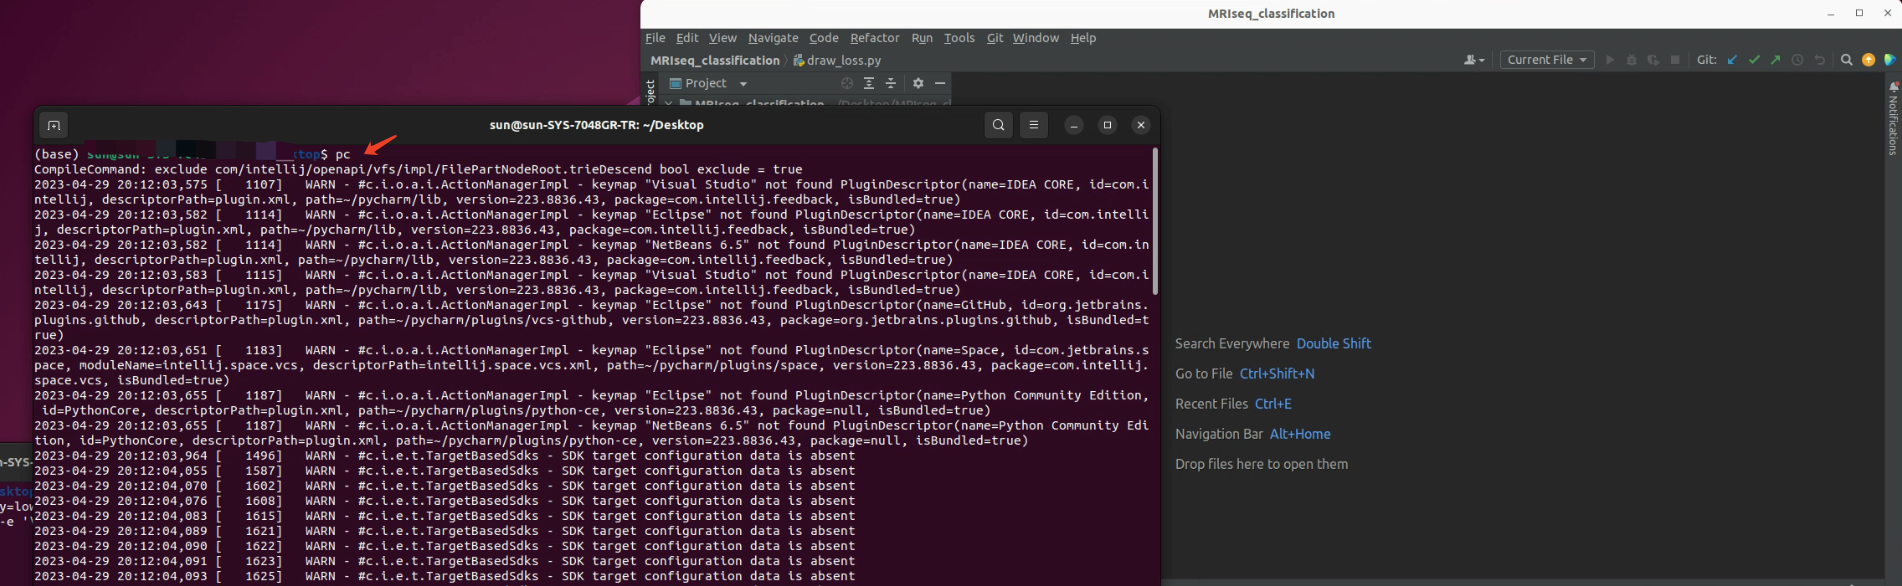This screenshot has height=586, width=1902.
Task: Click the Project vertical side tab
Action: pos(650,91)
